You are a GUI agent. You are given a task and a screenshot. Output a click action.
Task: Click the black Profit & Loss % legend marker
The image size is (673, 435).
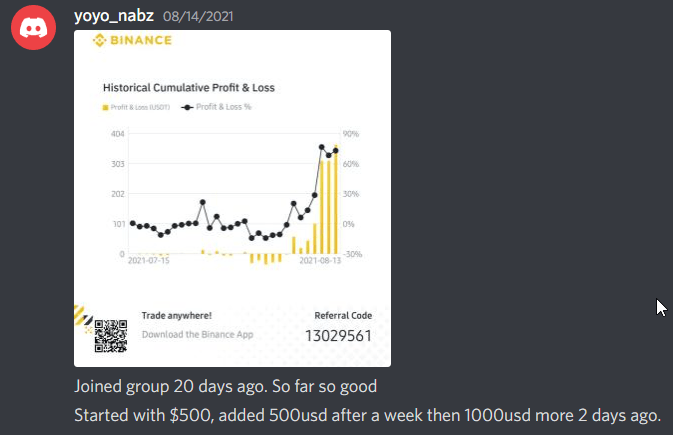(x=187, y=106)
